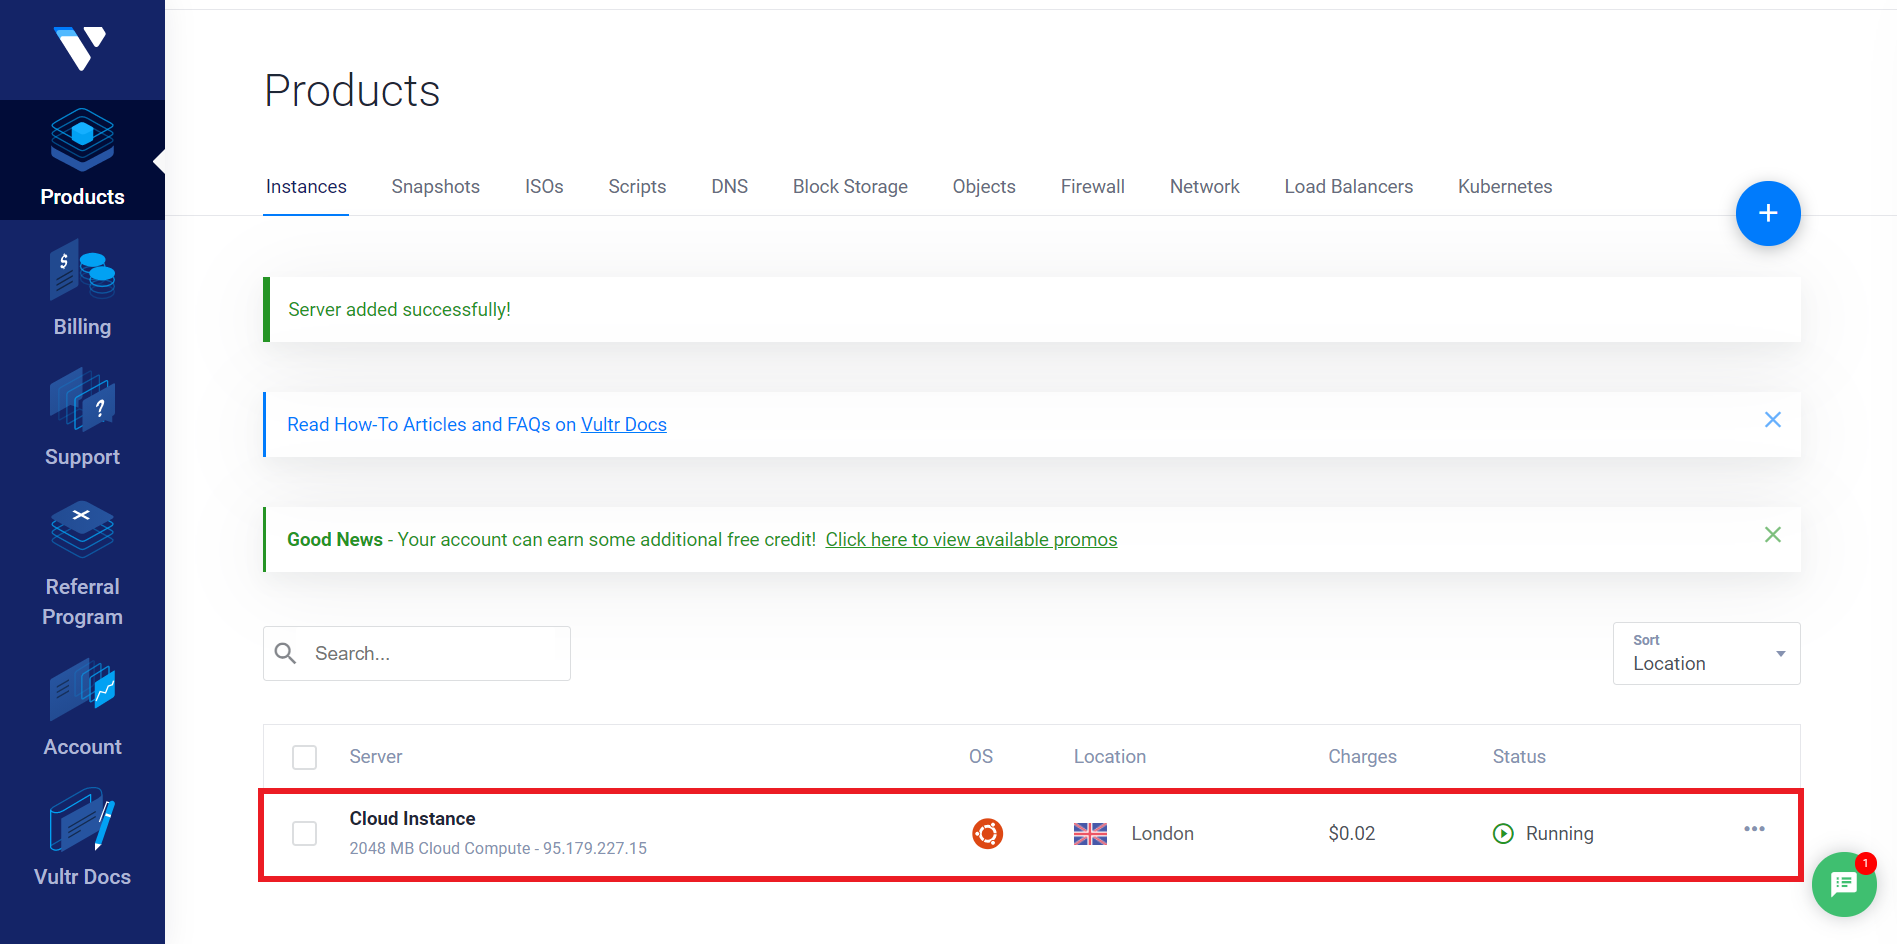
Task: Click the UK flag icon for London
Action: [x=1090, y=834]
